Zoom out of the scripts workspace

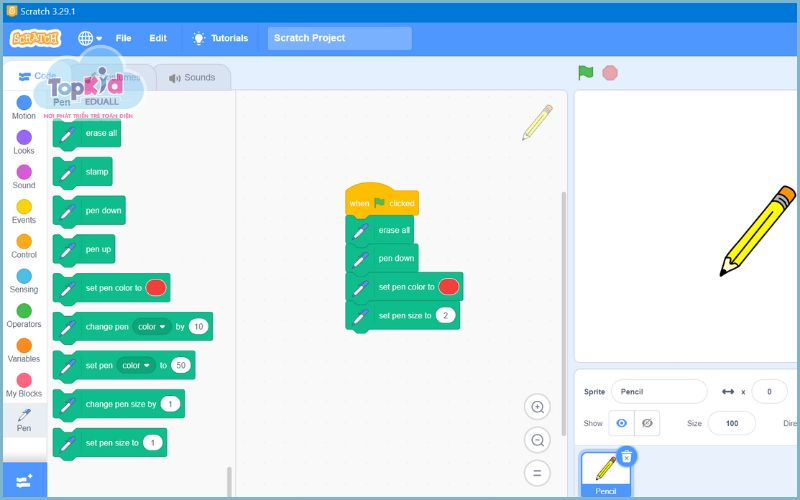coord(538,440)
